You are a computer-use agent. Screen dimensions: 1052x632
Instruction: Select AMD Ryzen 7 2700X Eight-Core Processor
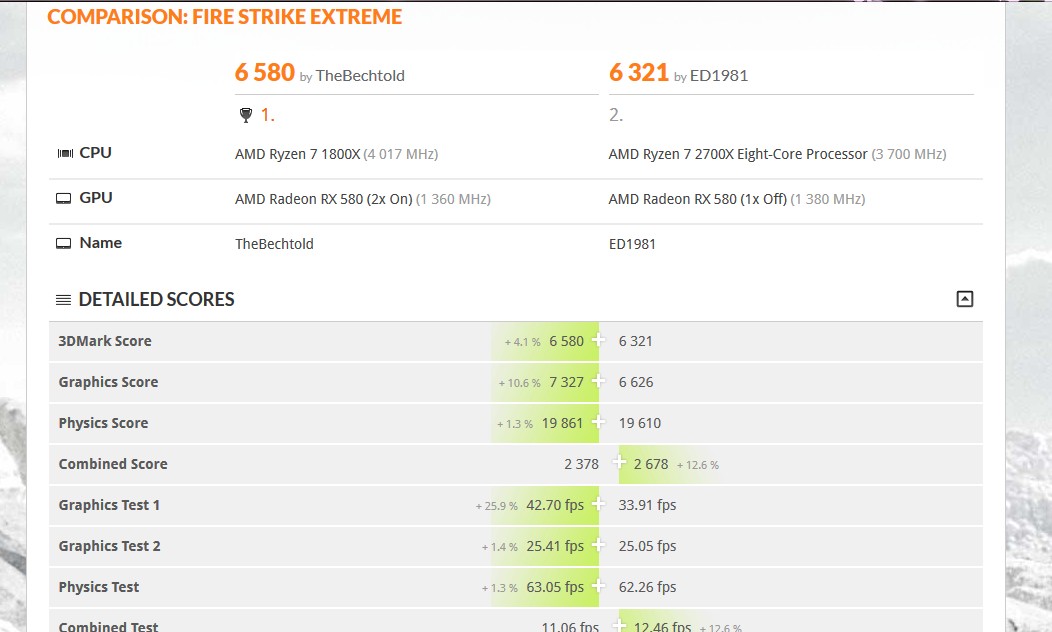[x=738, y=154]
